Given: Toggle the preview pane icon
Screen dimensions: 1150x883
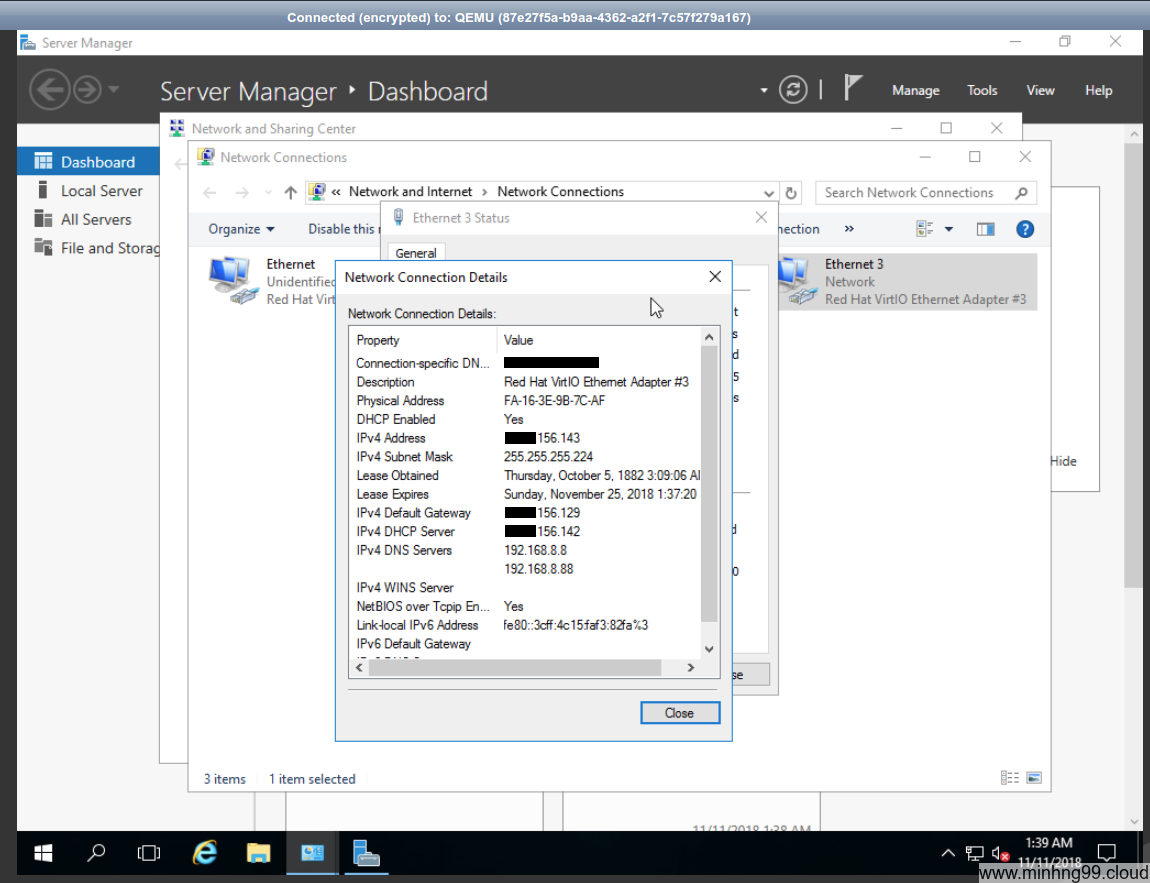Looking at the screenshot, I should click(985, 229).
